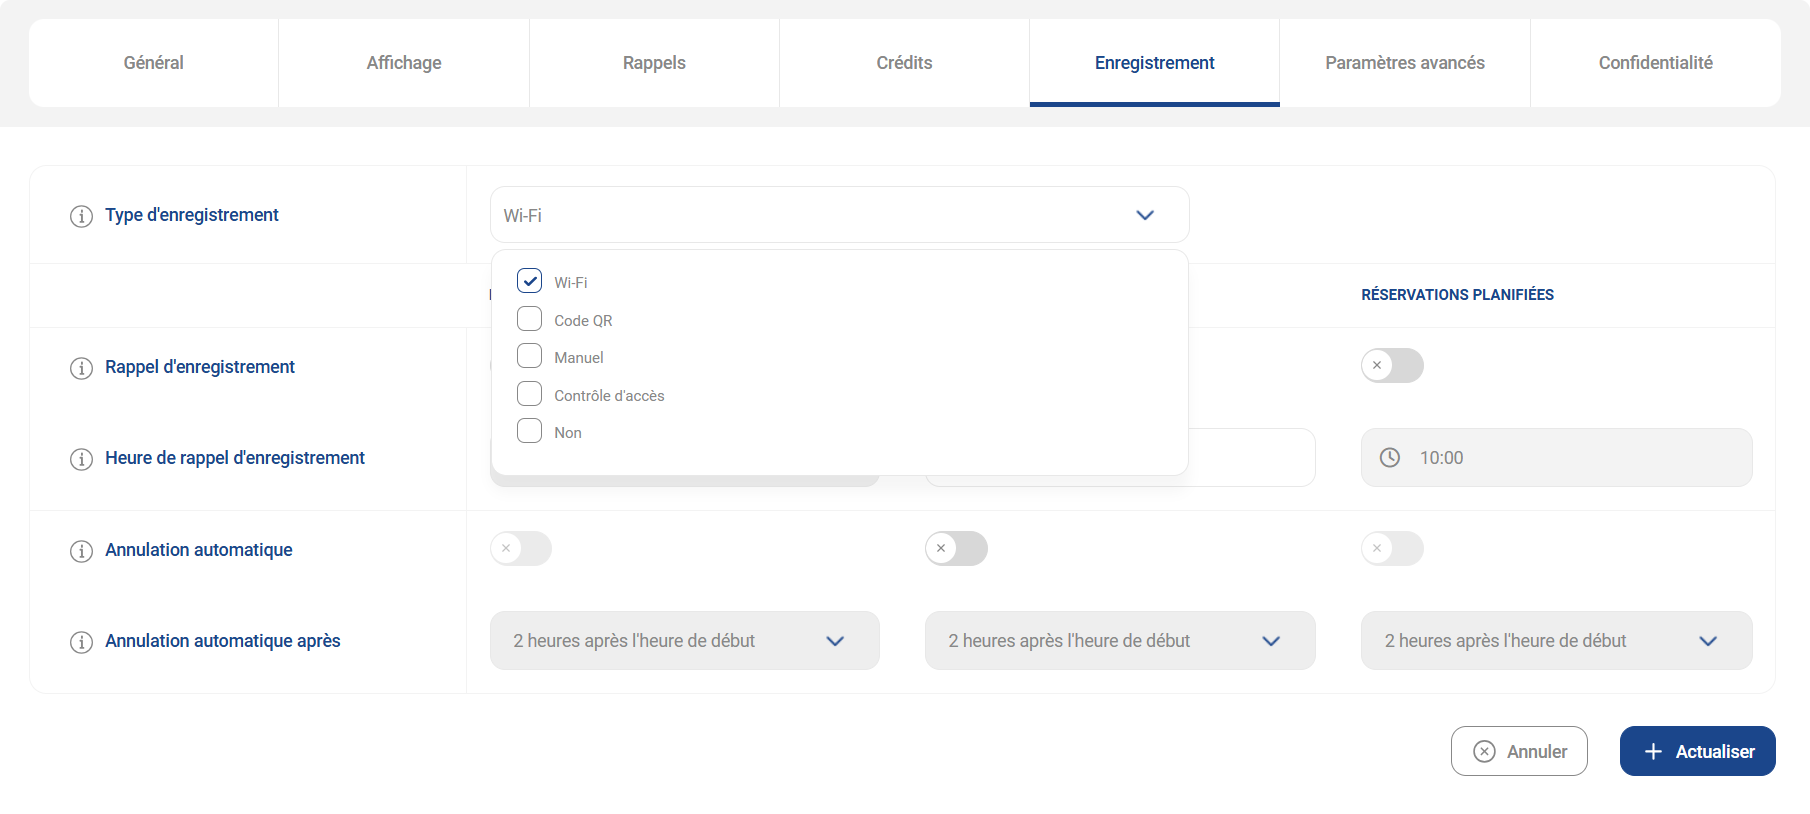Check the Non option
The width and height of the screenshot is (1810, 814).
529,430
